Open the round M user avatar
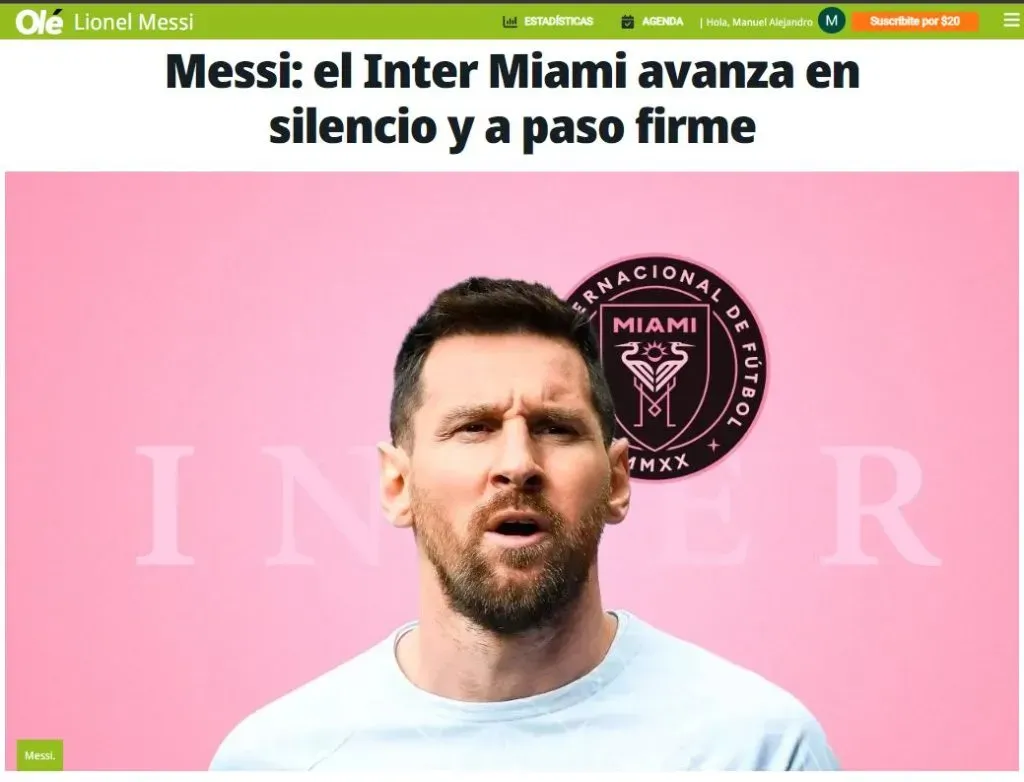The image size is (1024, 782). pos(831,21)
